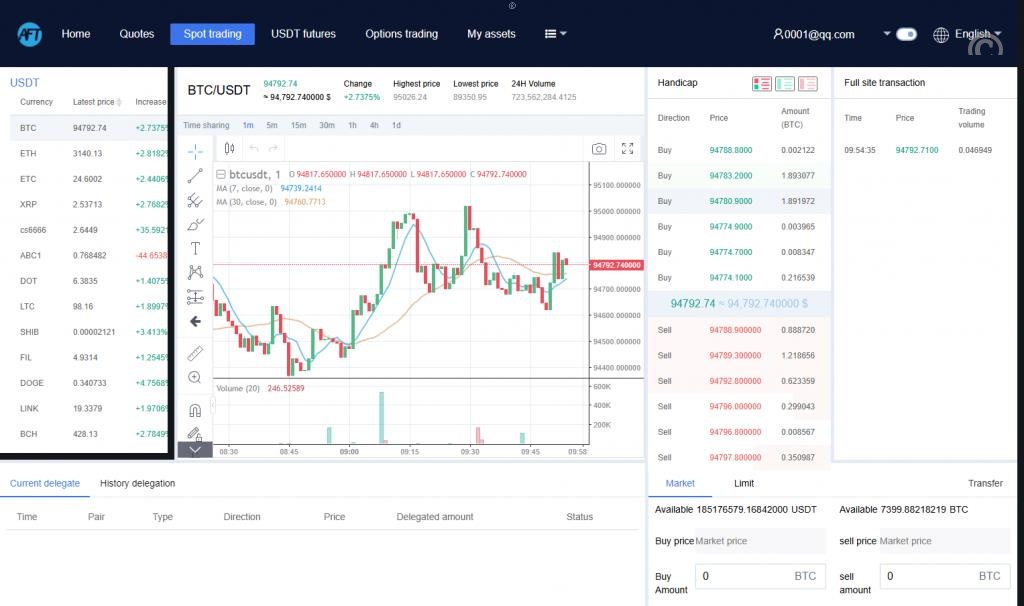
Task: Switch to the Limit order tab
Action: pos(744,483)
